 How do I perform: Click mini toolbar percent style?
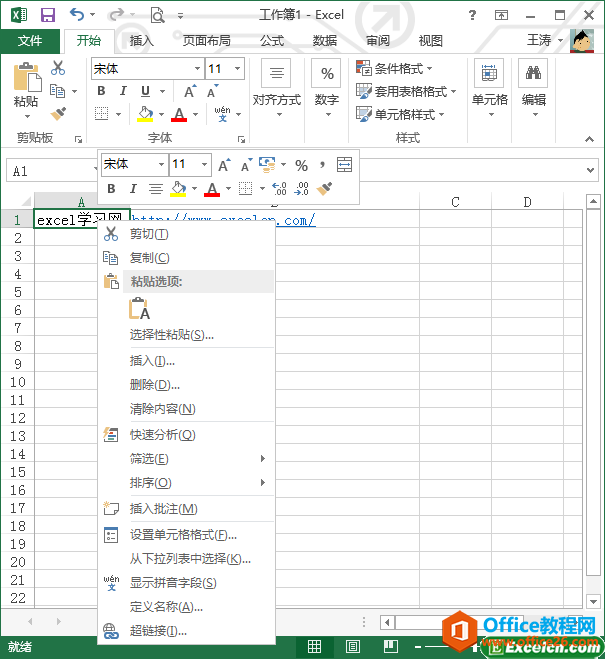click(x=301, y=165)
